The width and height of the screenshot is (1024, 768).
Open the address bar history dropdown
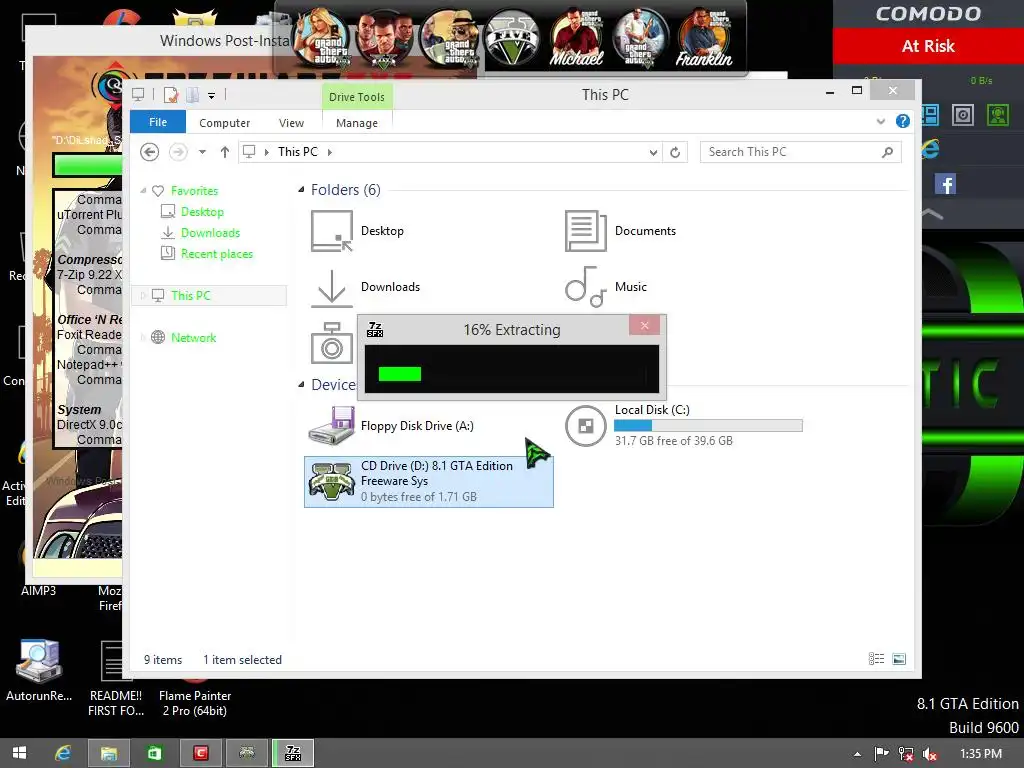(652, 152)
